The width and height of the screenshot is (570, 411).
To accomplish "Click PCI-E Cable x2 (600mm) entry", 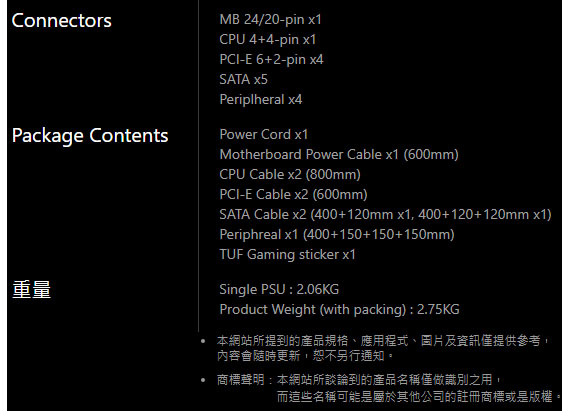I will click(x=293, y=194).
